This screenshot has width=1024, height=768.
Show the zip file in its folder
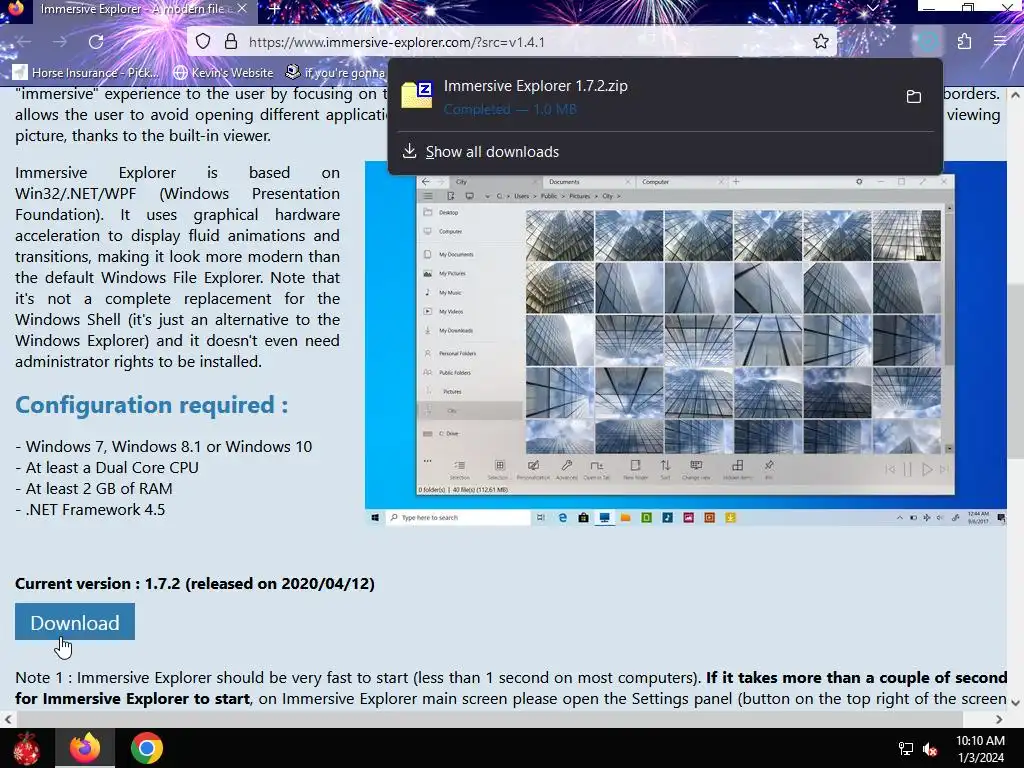(x=914, y=97)
